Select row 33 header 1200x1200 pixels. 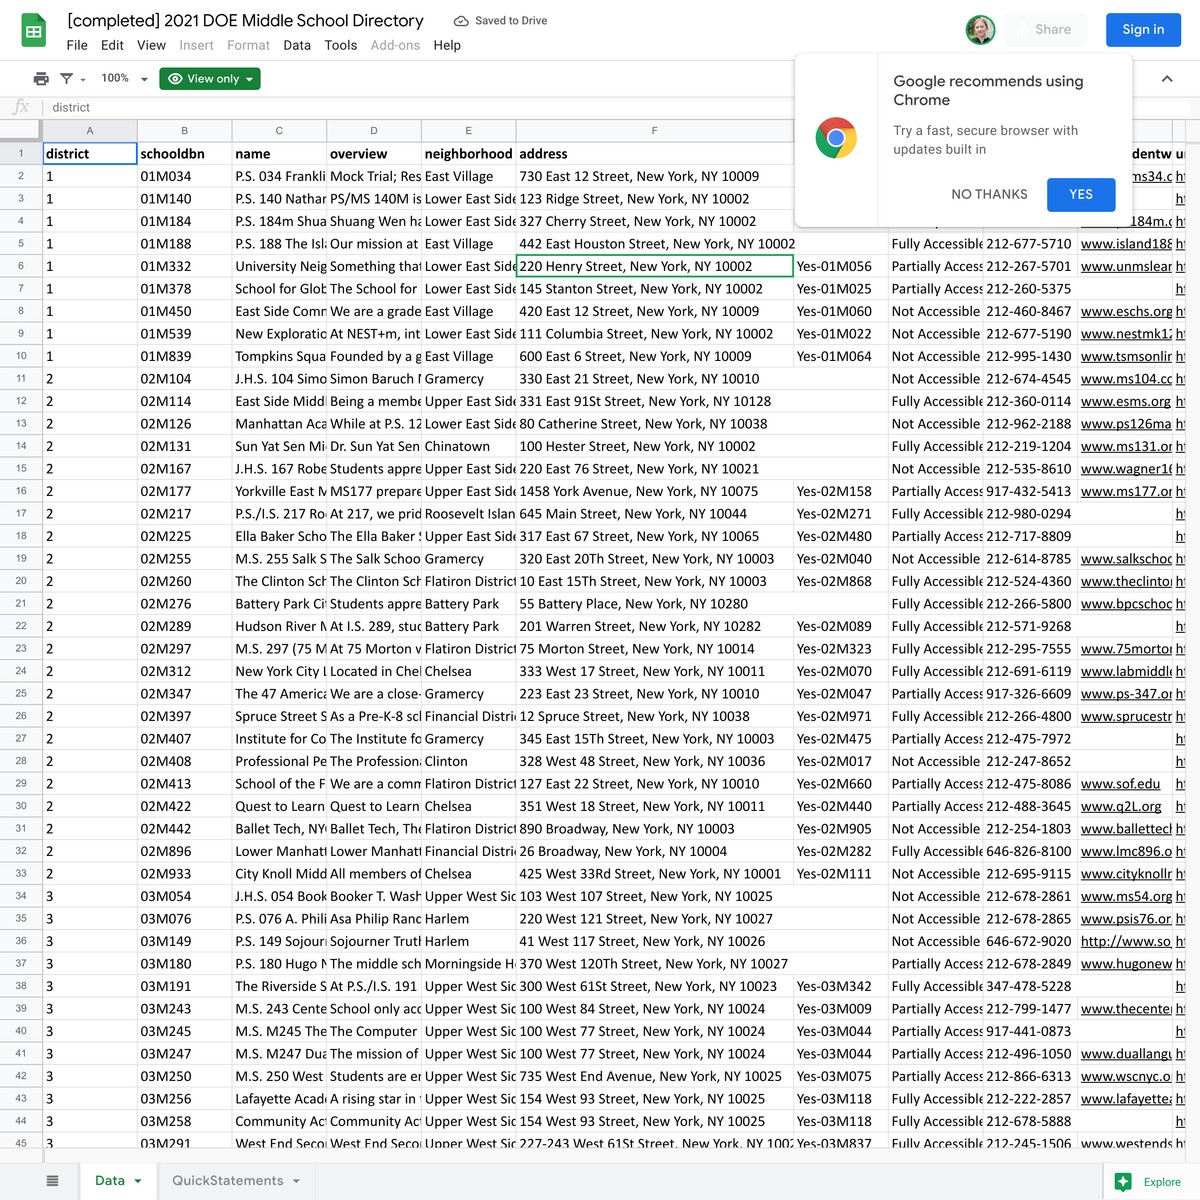point(21,874)
